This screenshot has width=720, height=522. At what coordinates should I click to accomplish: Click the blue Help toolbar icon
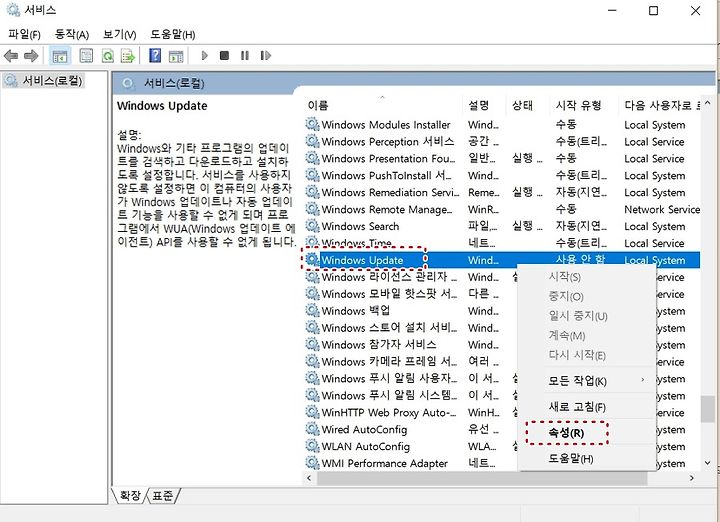point(155,56)
